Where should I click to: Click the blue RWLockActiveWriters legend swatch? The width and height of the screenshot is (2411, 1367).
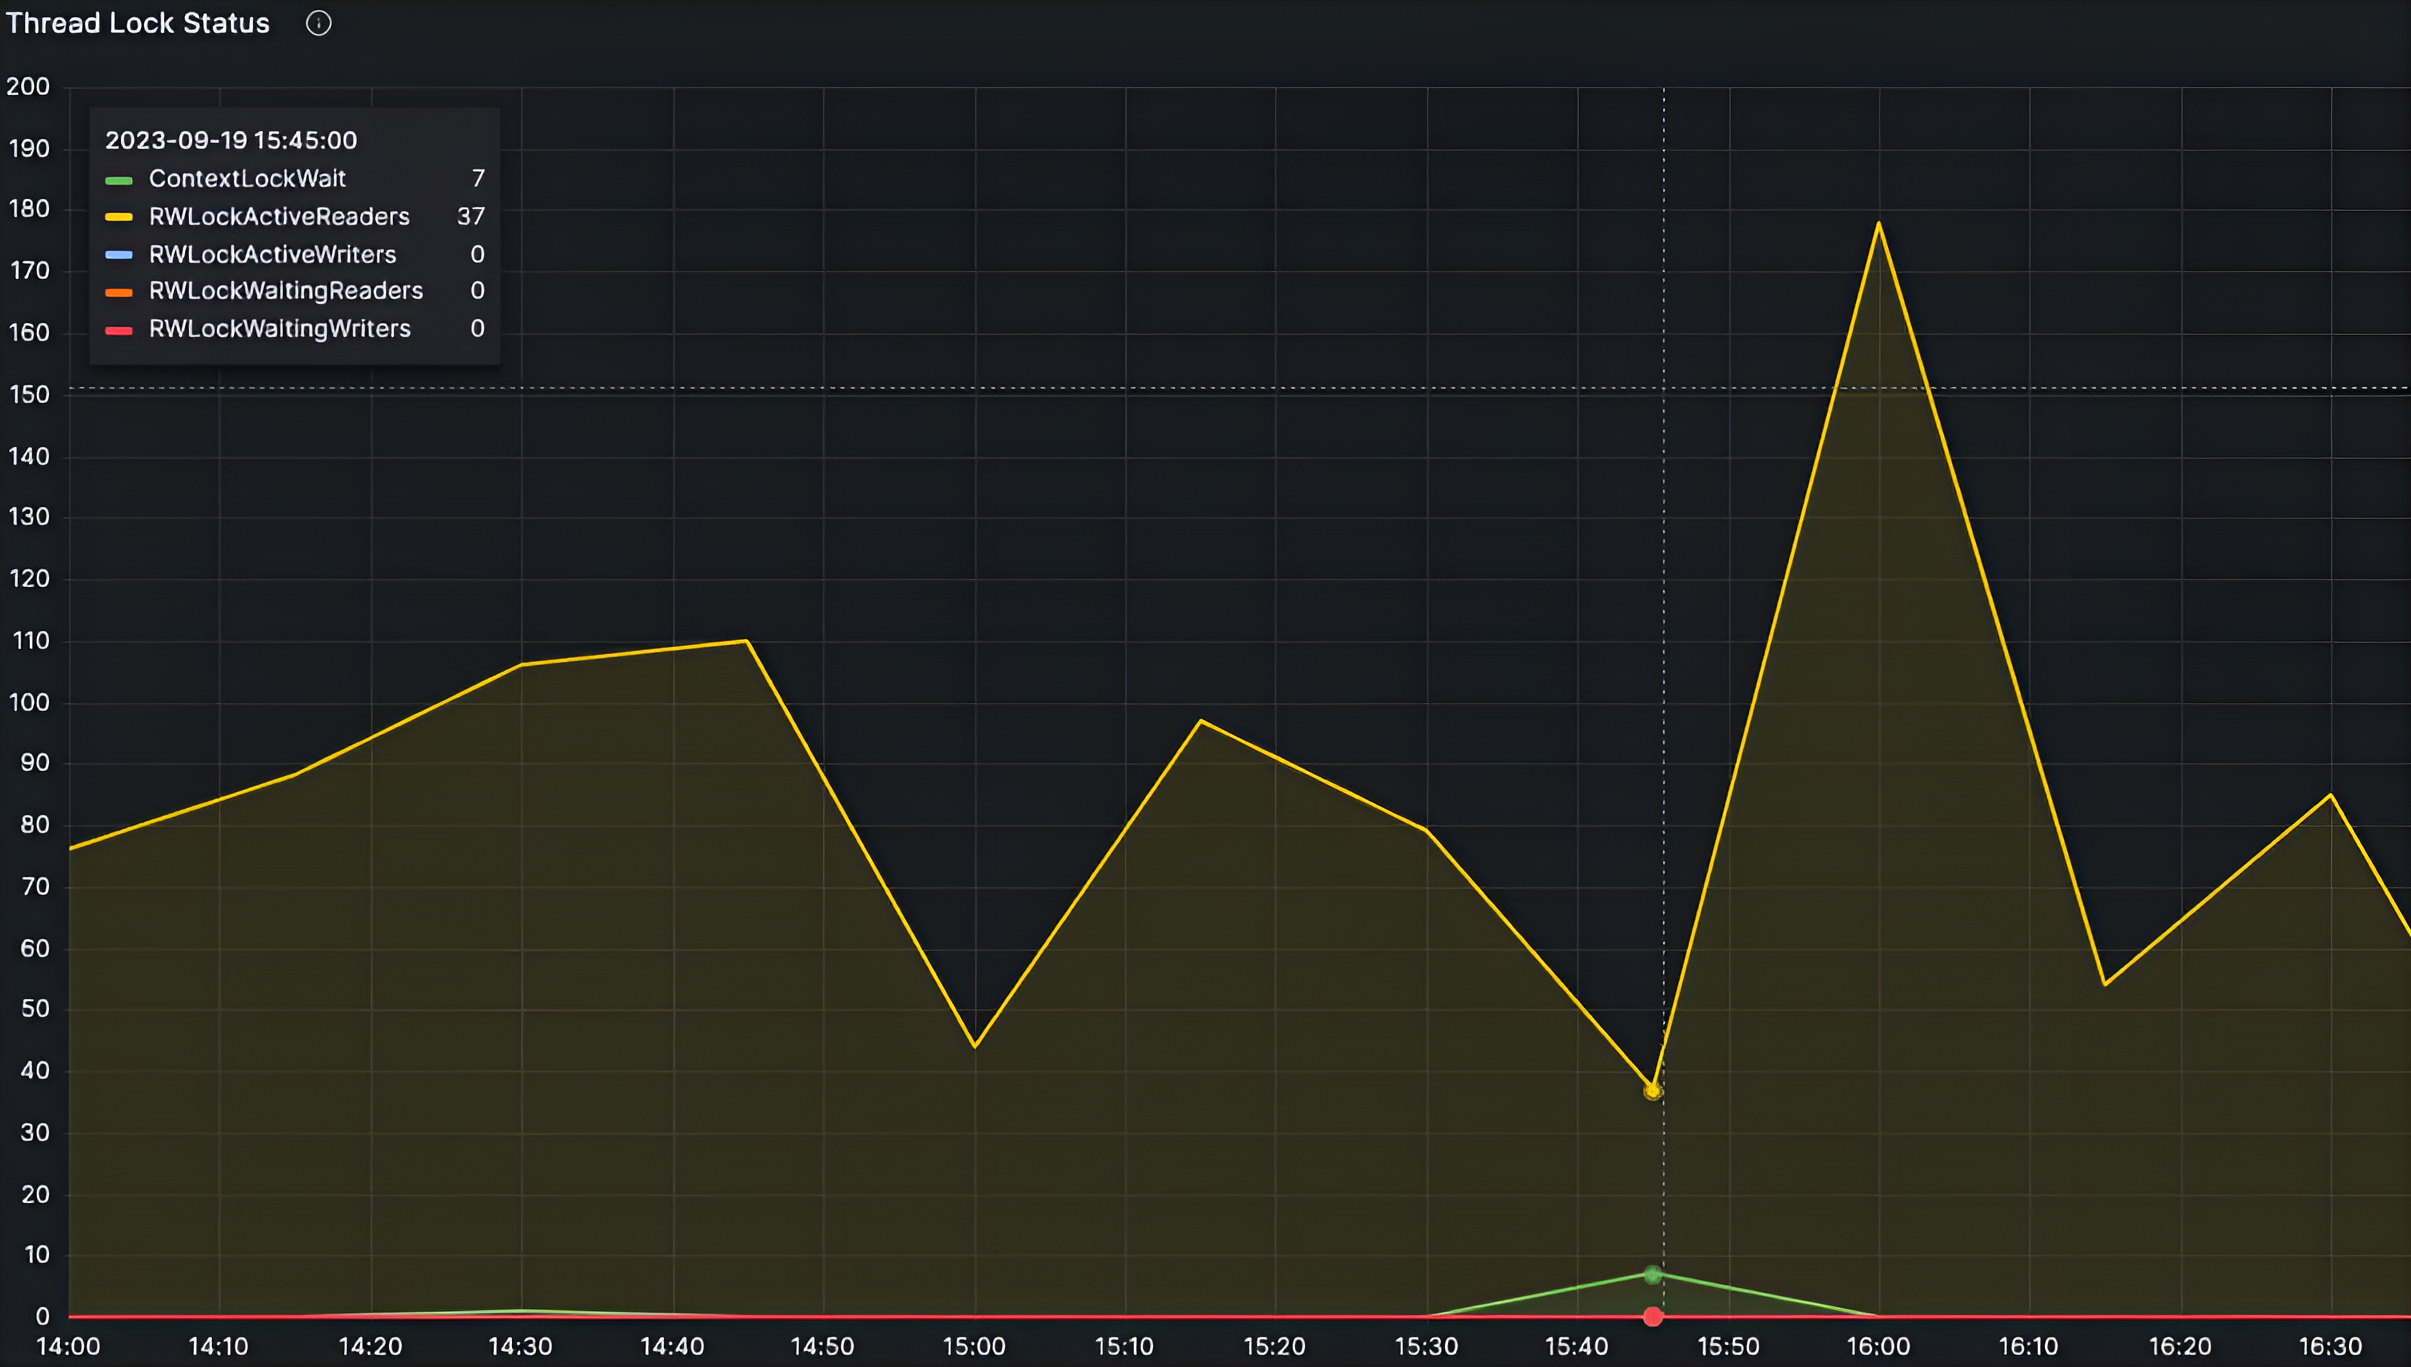pos(120,254)
